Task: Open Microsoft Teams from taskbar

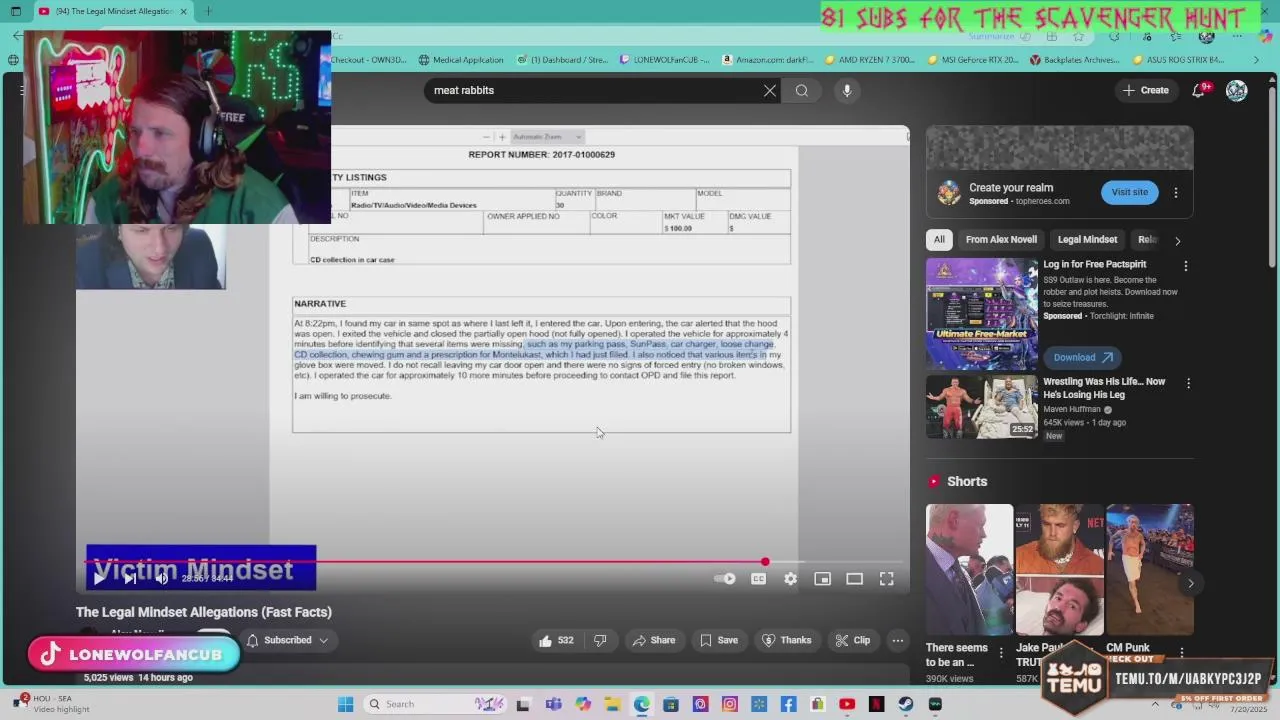Action: (x=553, y=704)
